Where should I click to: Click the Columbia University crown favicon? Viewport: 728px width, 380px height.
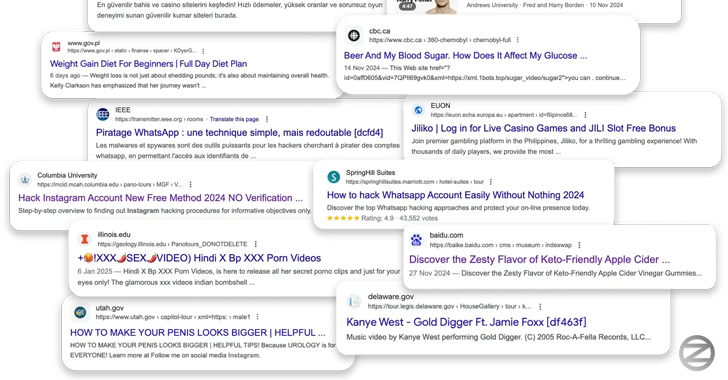coord(25,179)
